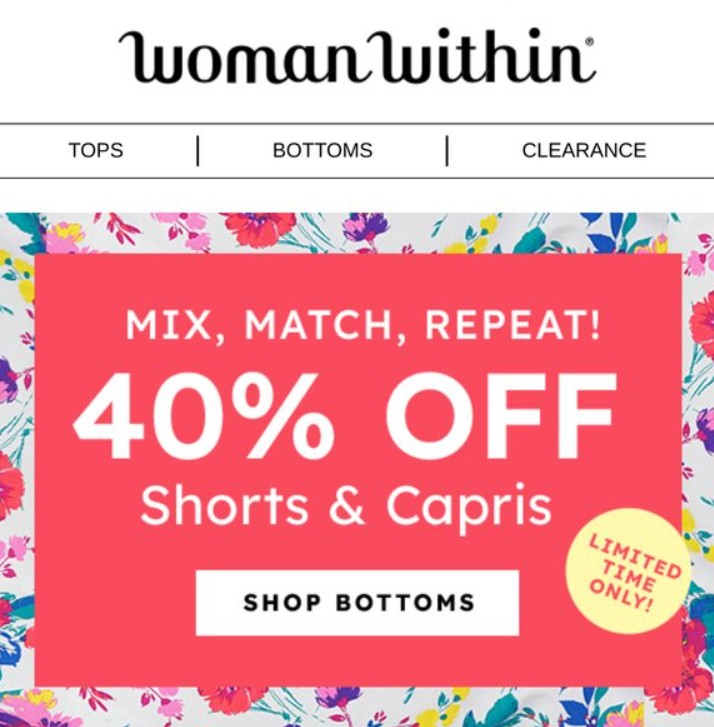Click the floral strip below the banner

357,707
